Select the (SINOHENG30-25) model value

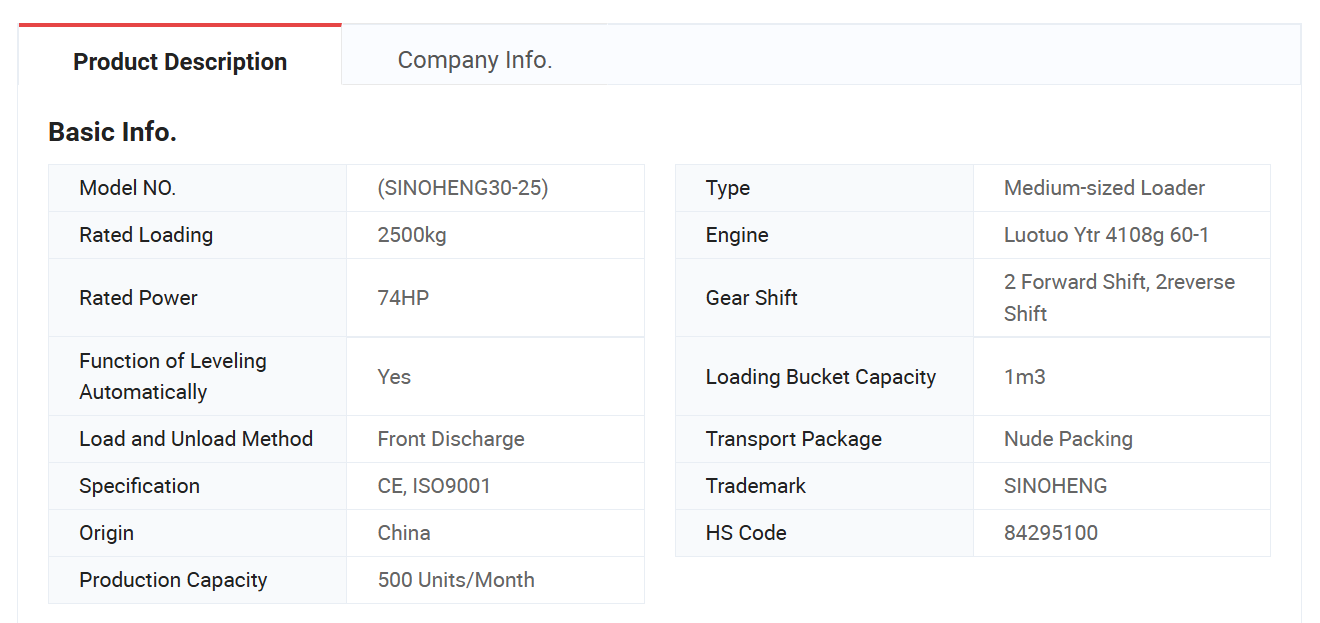[x=463, y=188]
